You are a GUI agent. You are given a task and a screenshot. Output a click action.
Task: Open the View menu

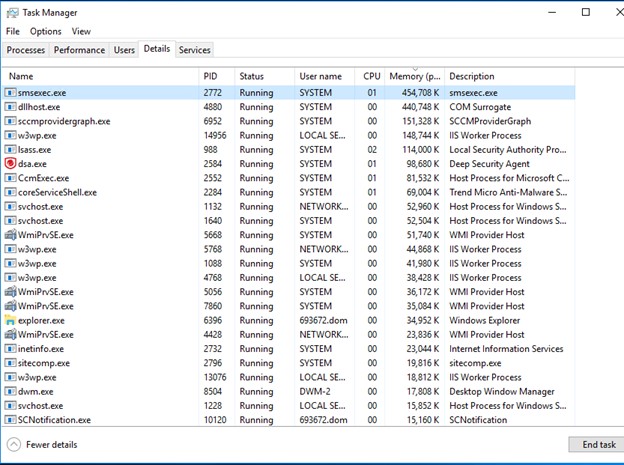pos(81,31)
